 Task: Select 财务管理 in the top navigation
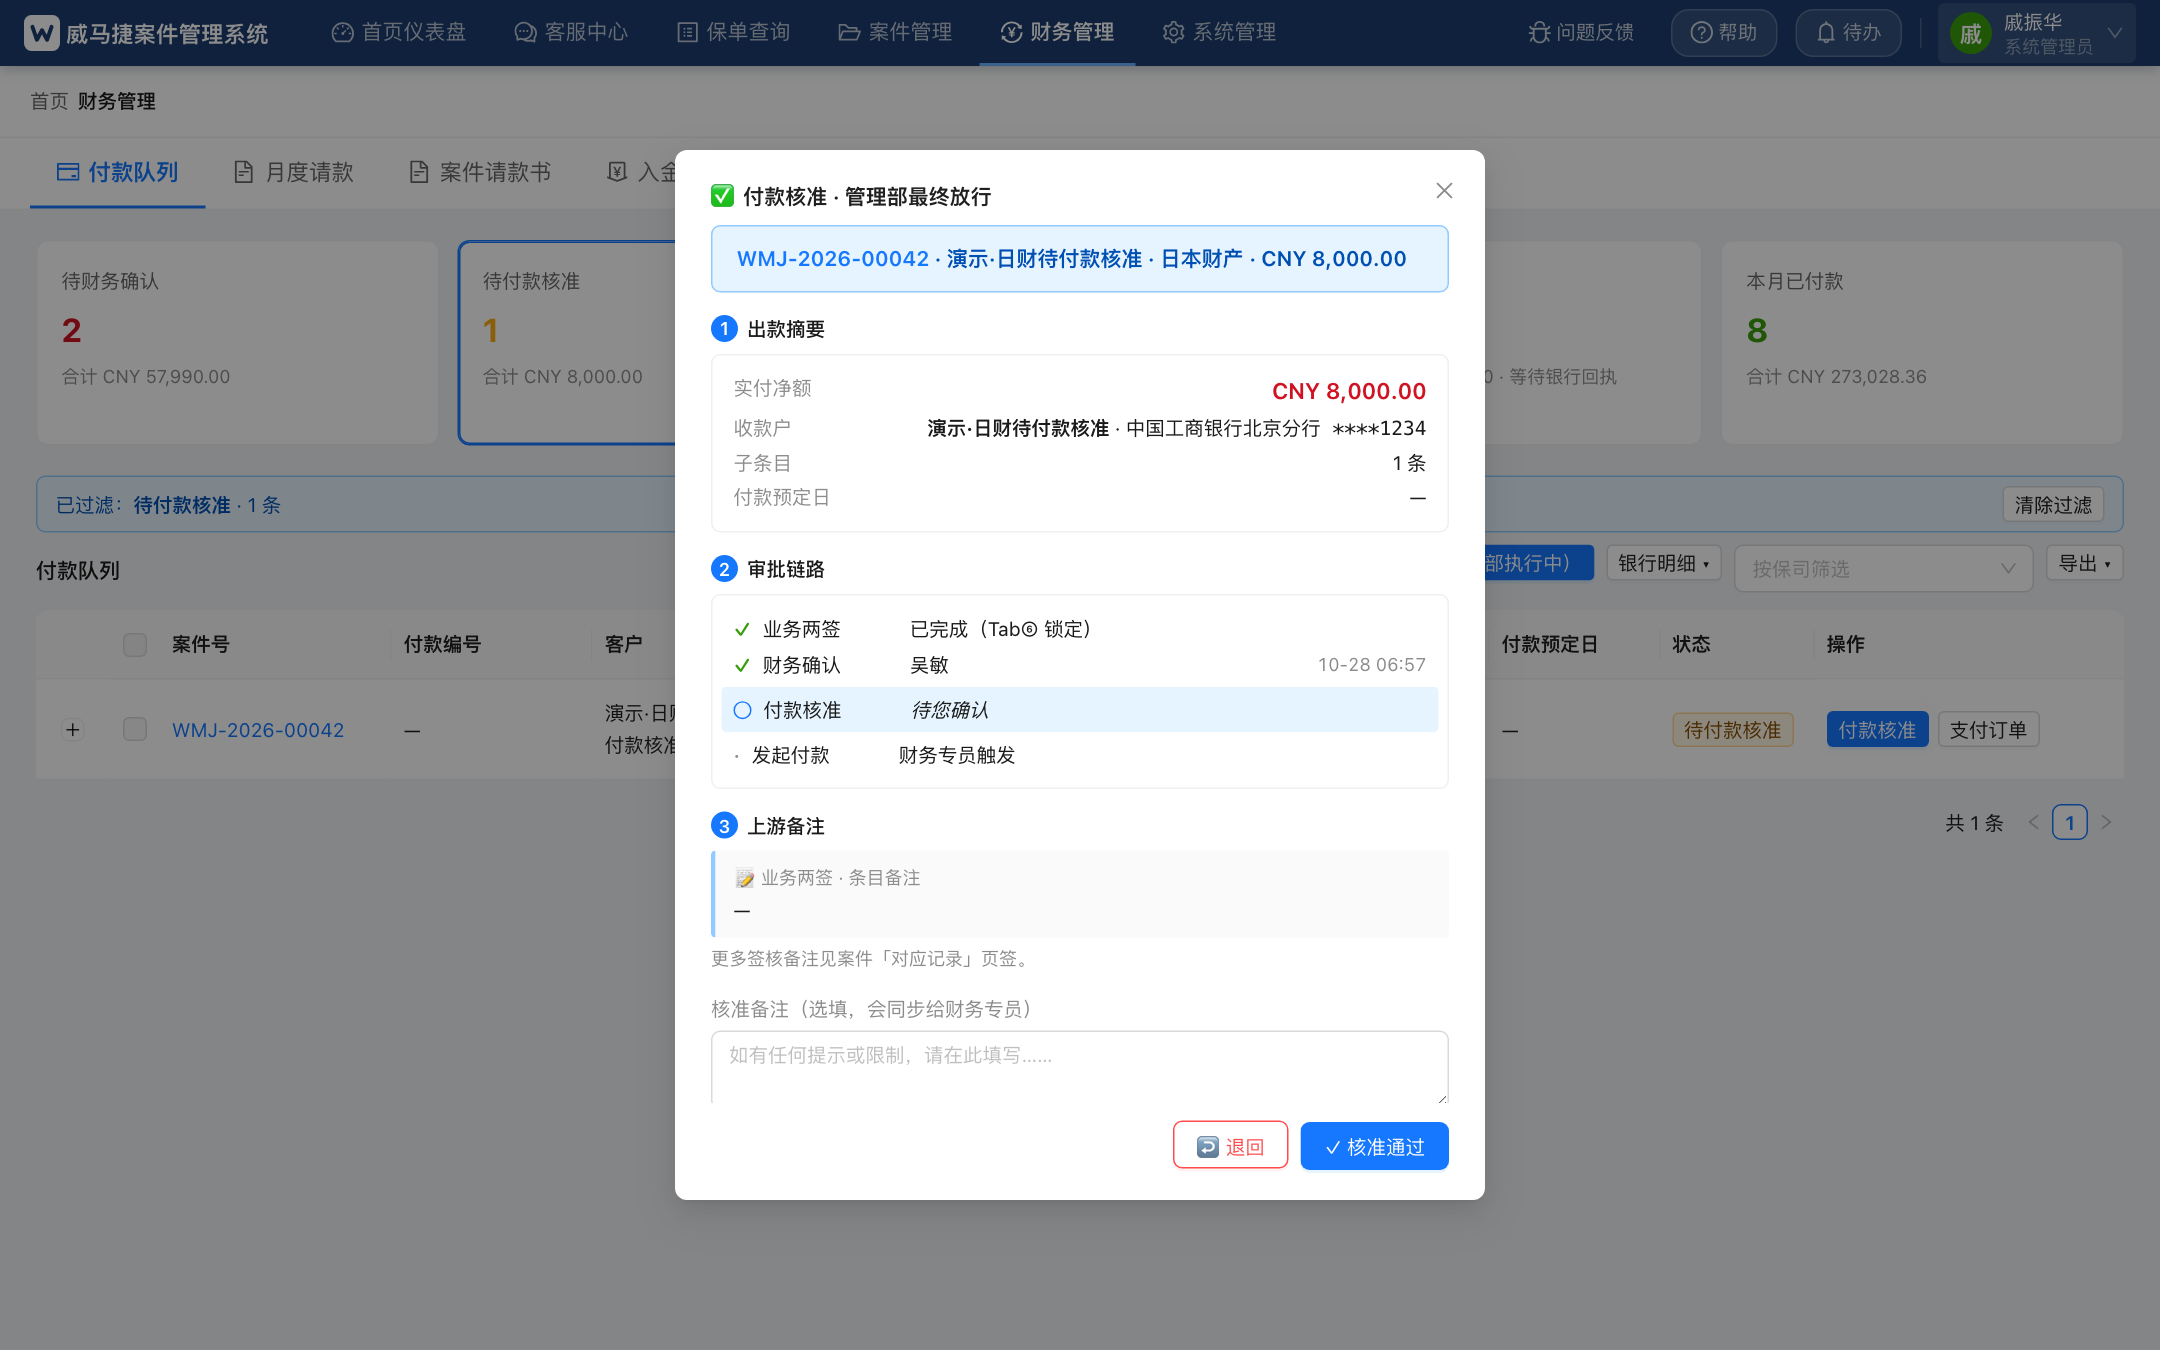(1057, 33)
